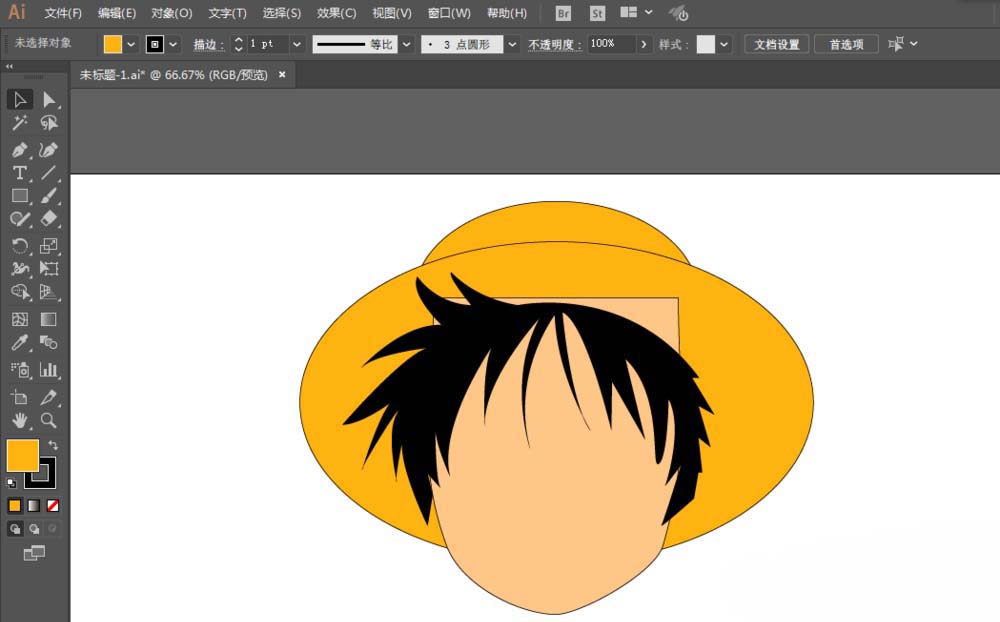The image size is (1000, 622).
Task: Choose the Zoom tool
Action: pyautogui.click(x=49, y=420)
